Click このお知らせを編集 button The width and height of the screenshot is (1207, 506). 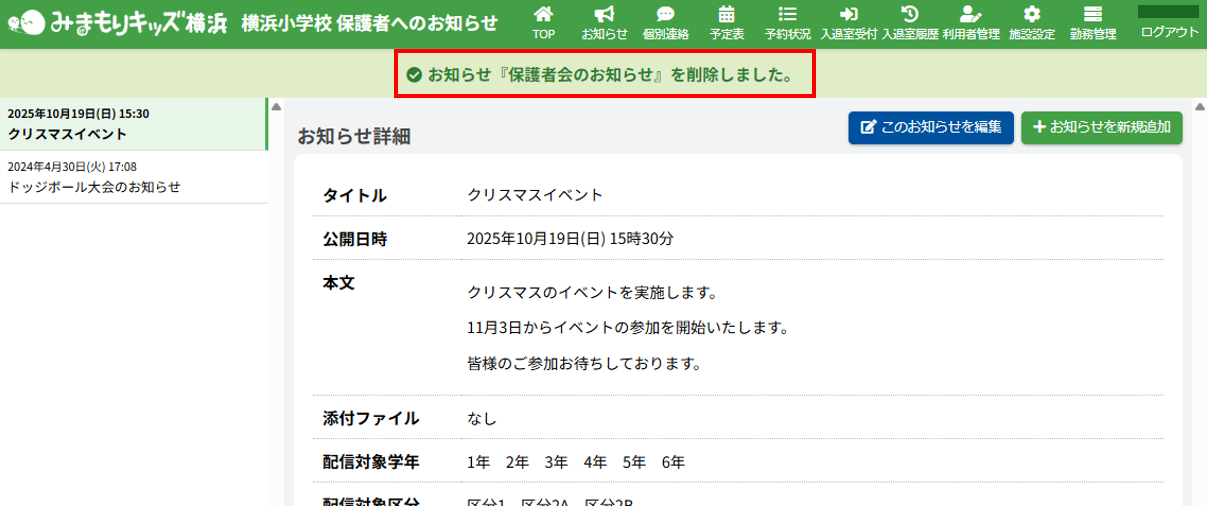(x=931, y=128)
